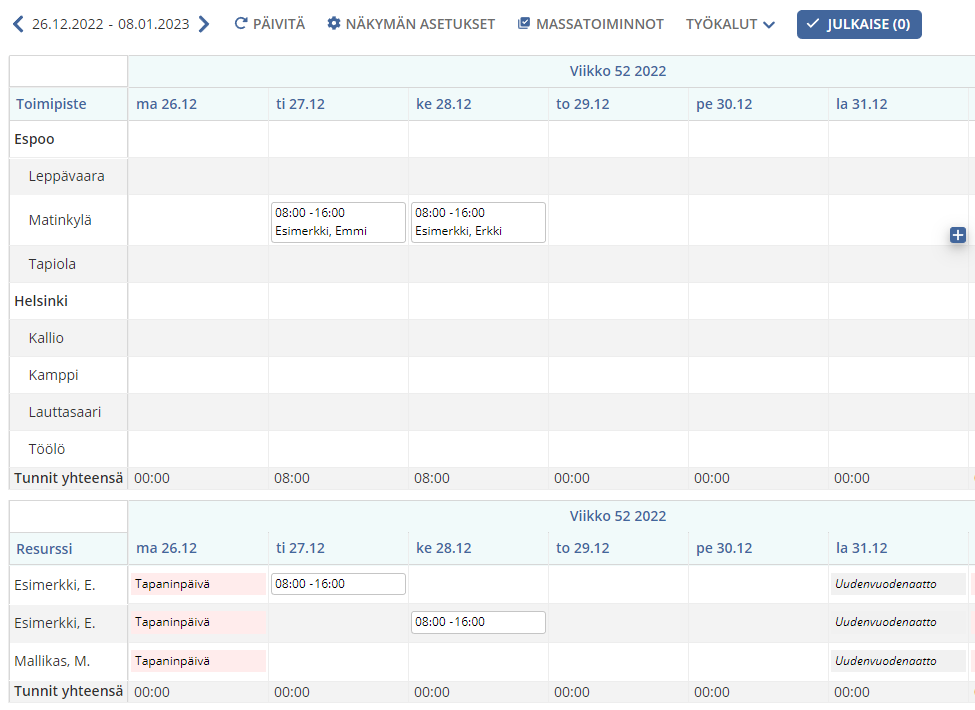Image resolution: width=975 pixels, height=710 pixels.
Task: Click the Toimipiste column header
Action: point(51,104)
